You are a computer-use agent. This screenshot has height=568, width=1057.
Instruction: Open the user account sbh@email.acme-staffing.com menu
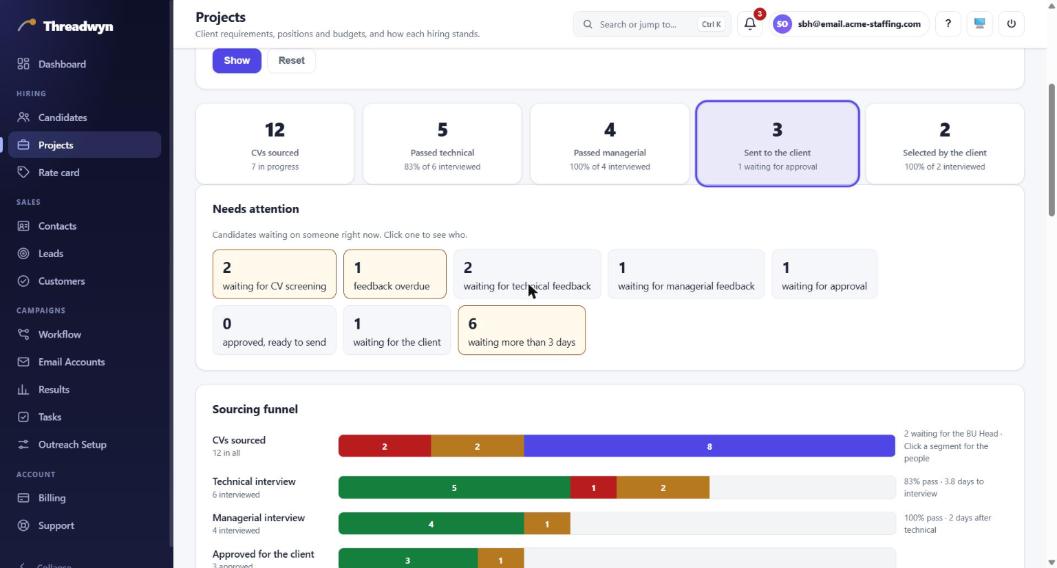[x=851, y=24]
